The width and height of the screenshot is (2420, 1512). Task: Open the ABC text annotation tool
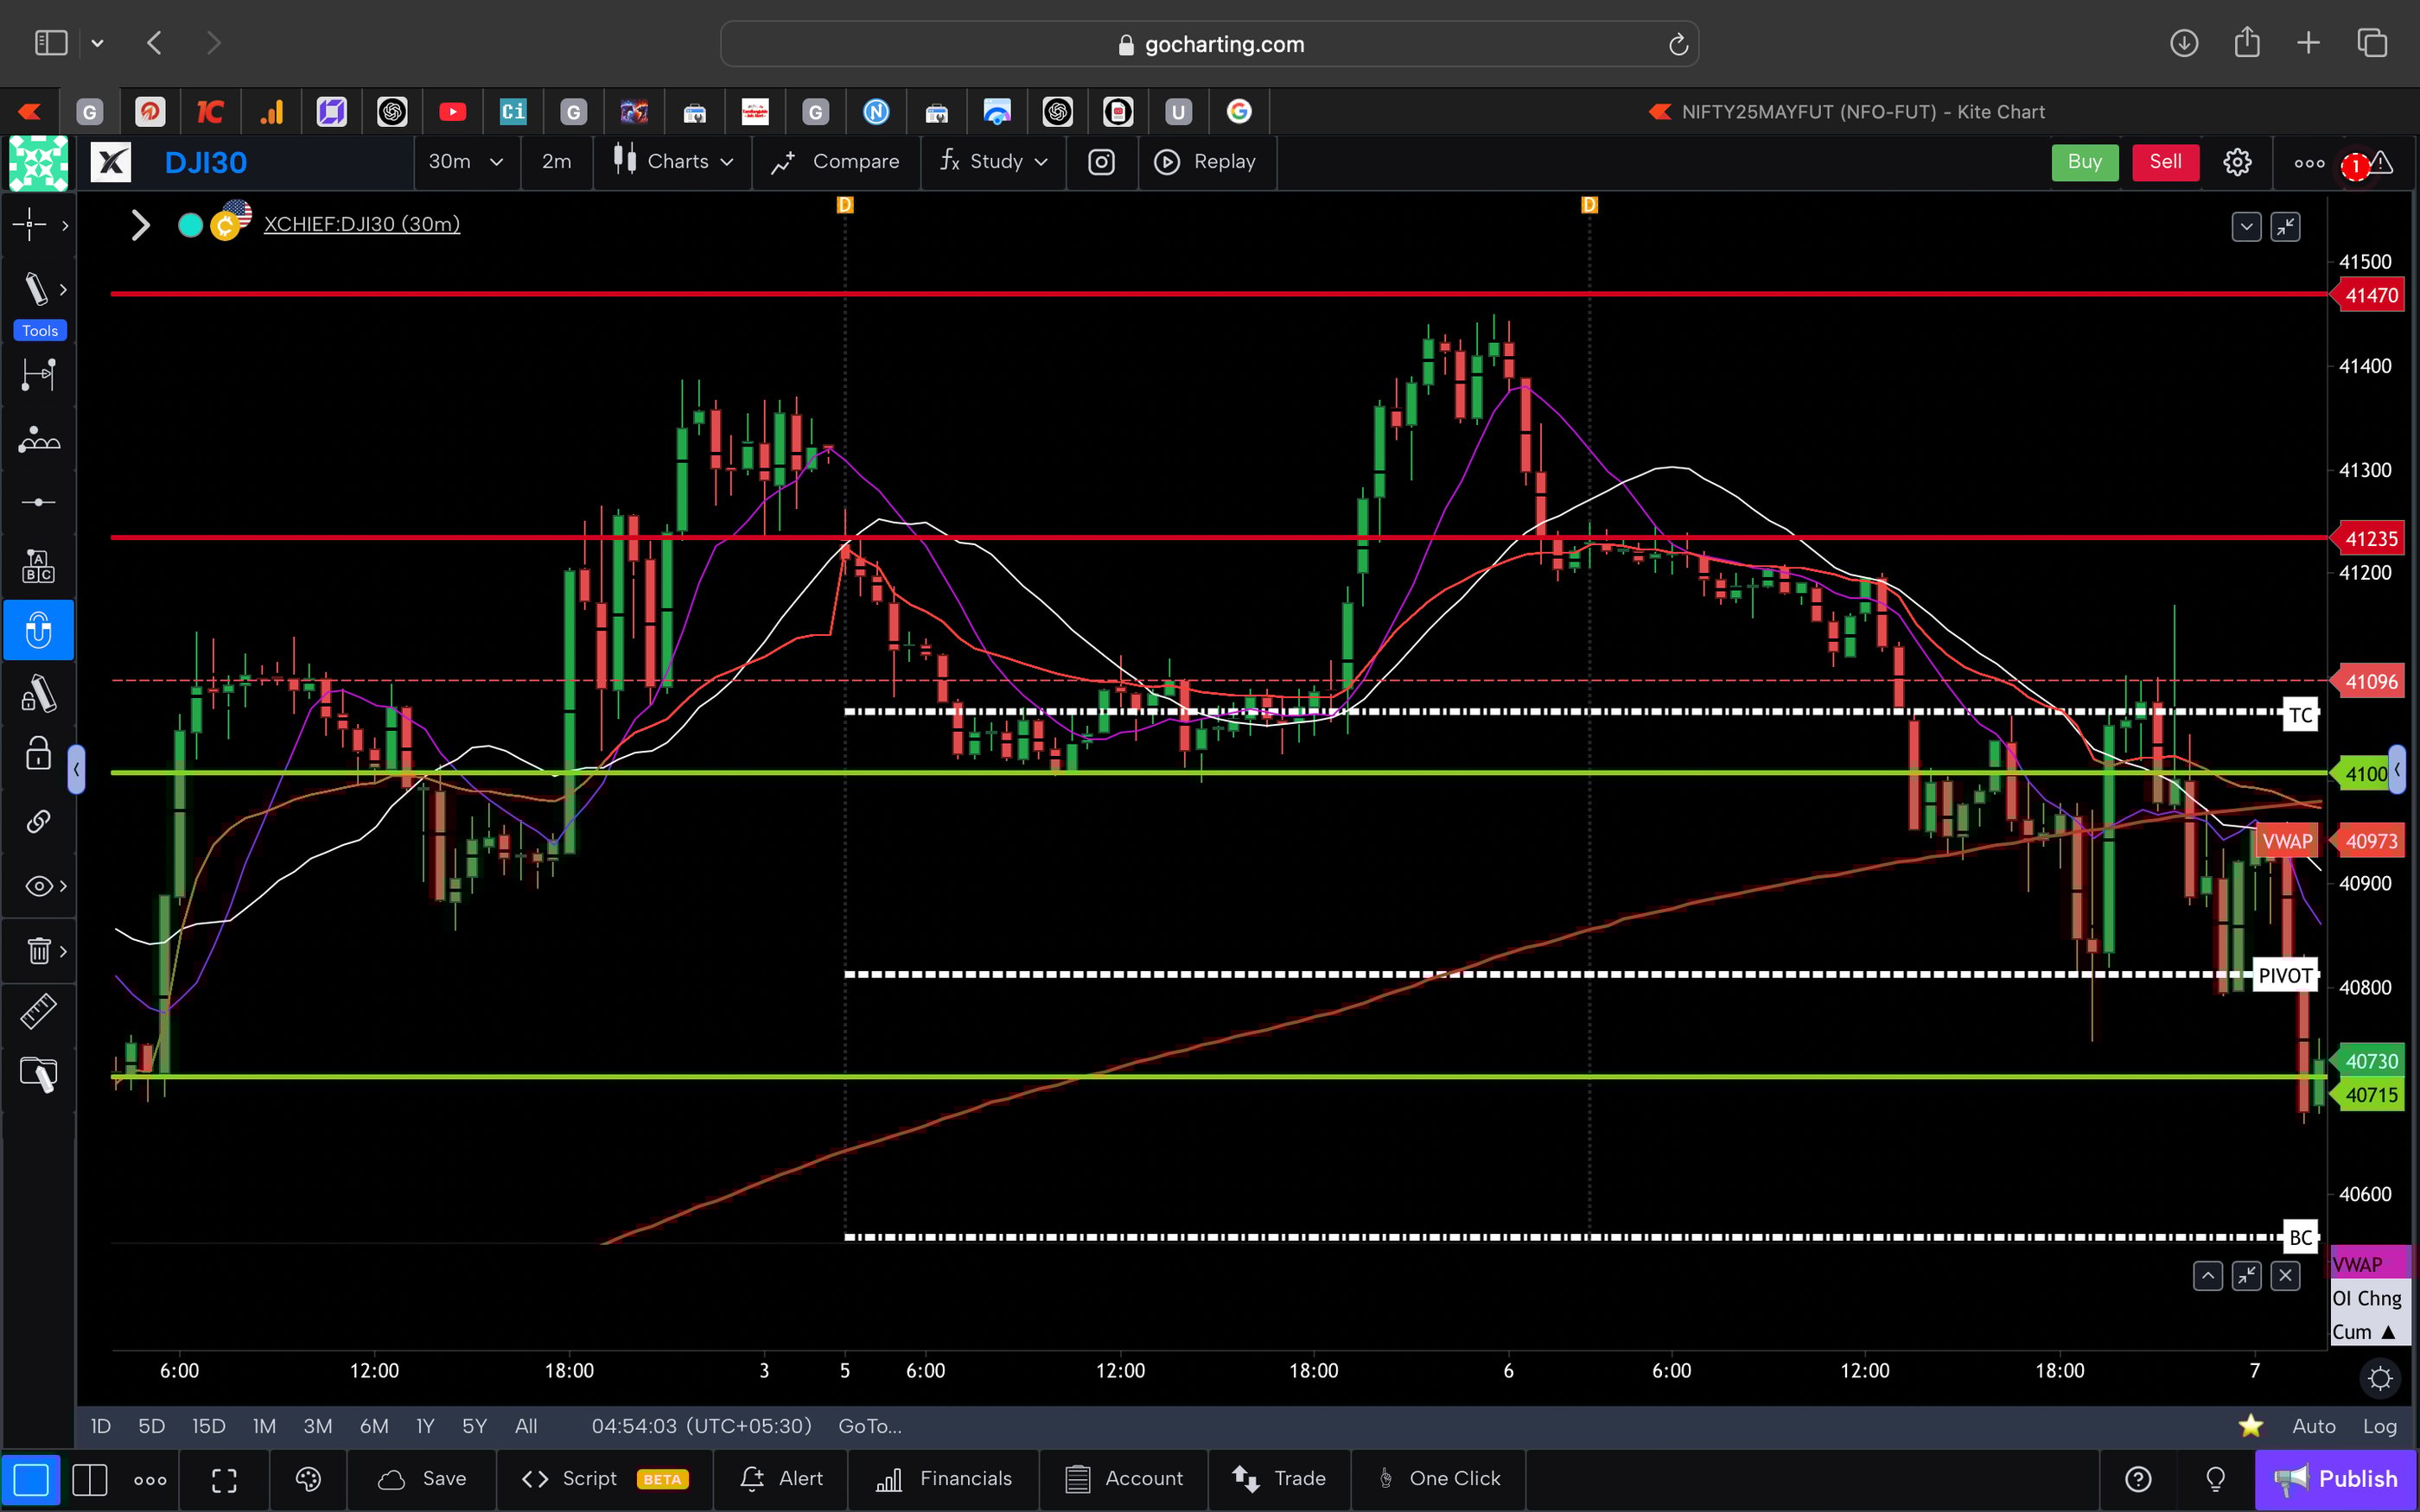(x=37, y=565)
